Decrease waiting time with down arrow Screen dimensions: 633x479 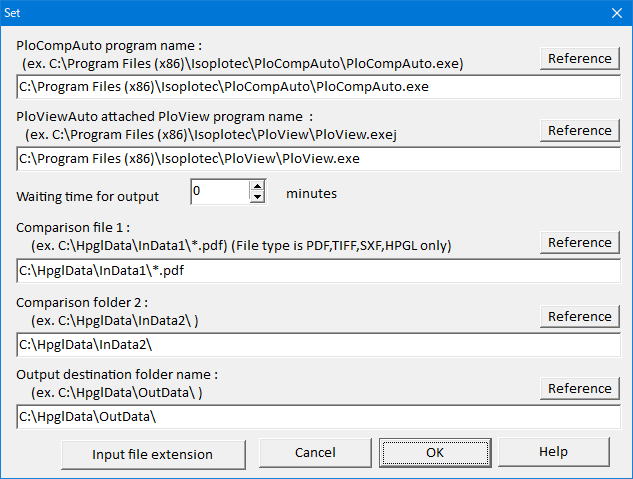tap(257, 197)
